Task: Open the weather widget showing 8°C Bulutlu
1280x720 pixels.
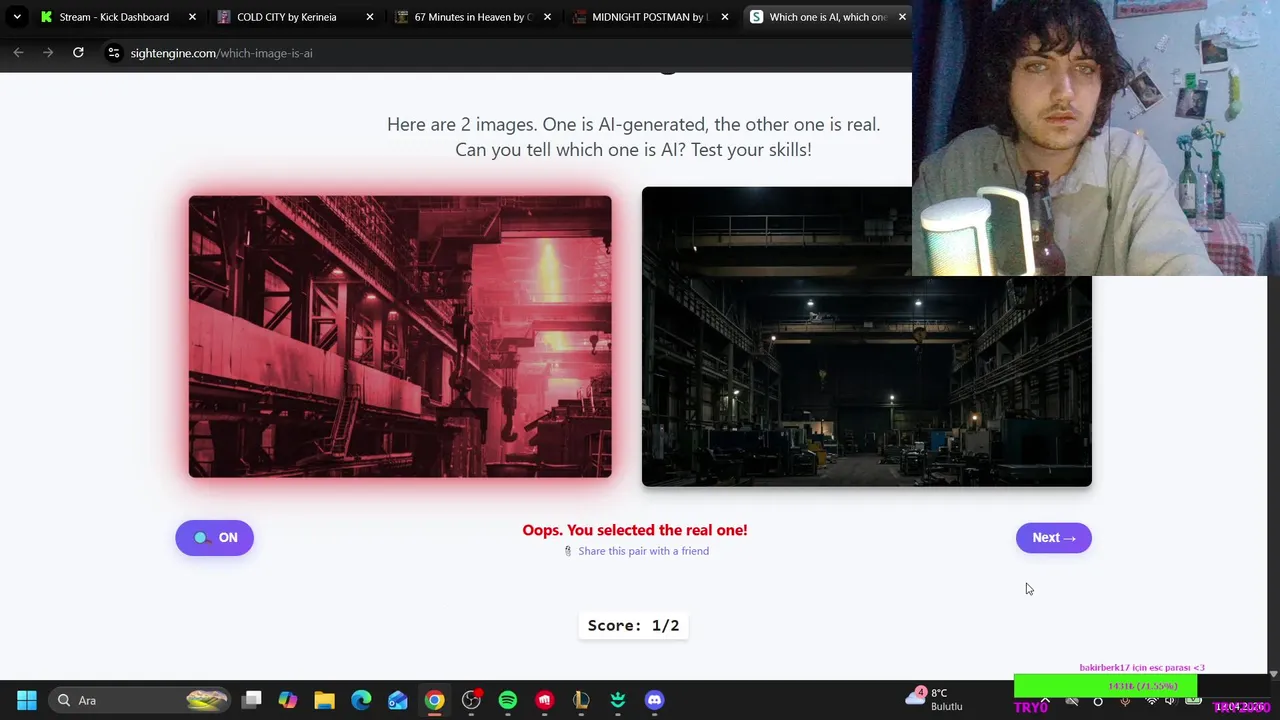Action: pyautogui.click(x=934, y=699)
